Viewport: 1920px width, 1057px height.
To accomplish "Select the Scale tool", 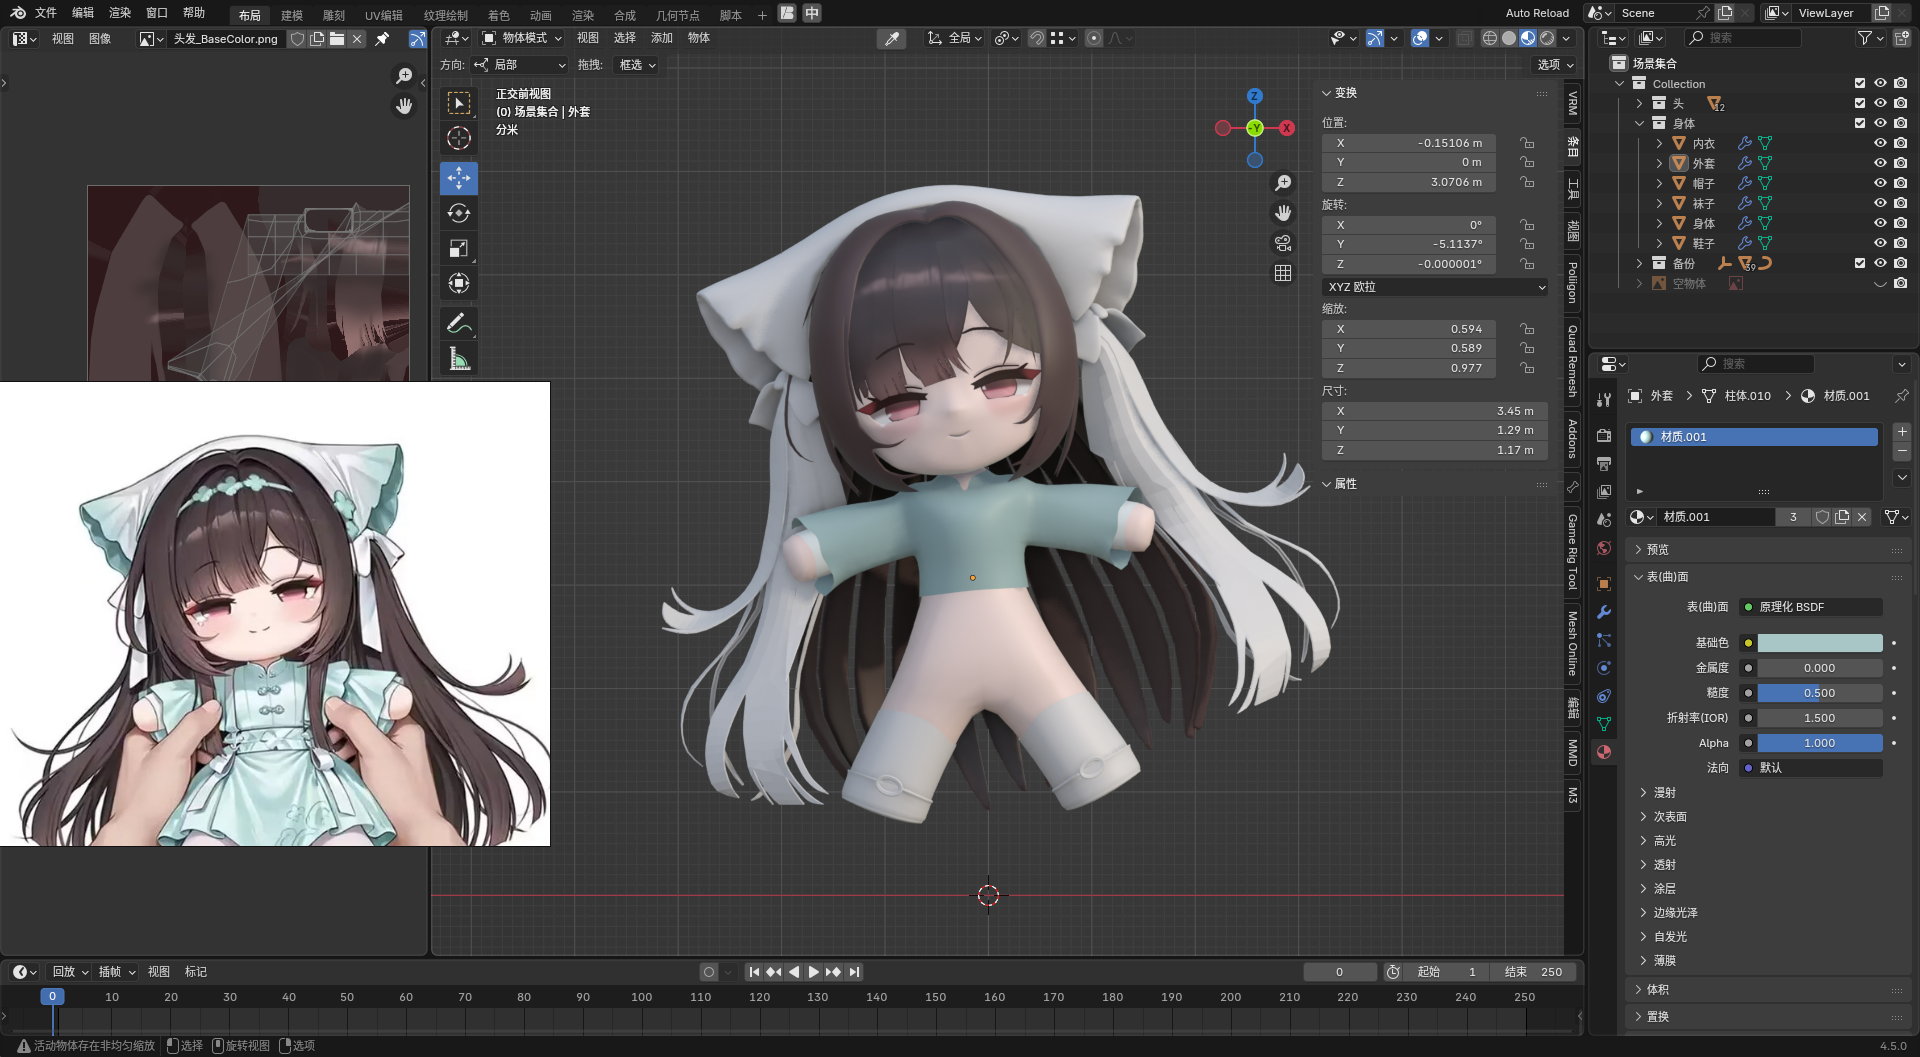I will coord(459,248).
